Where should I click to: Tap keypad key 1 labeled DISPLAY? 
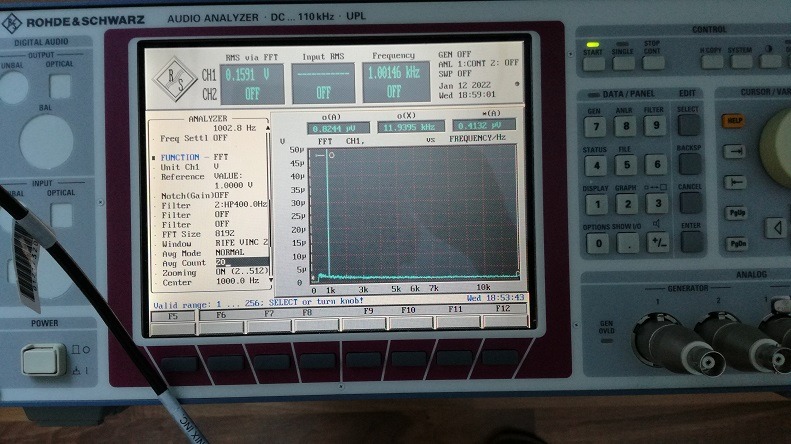coord(597,204)
